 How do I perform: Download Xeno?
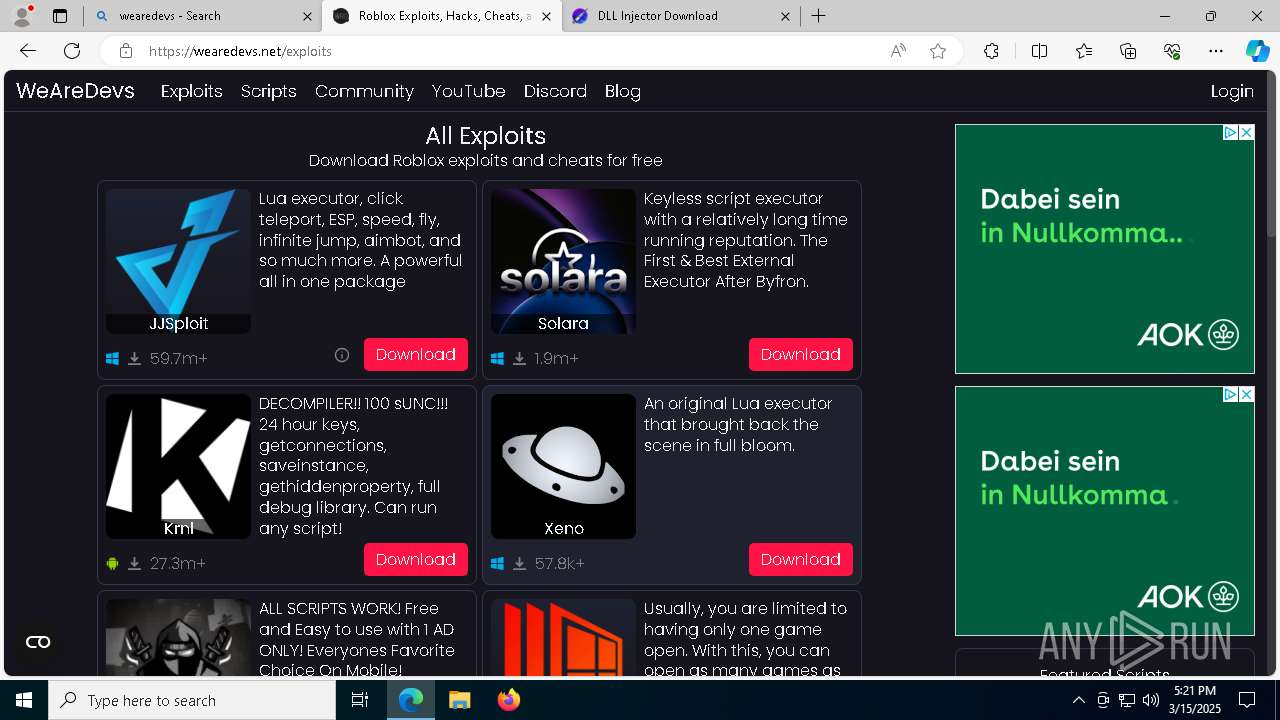click(801, 560)
